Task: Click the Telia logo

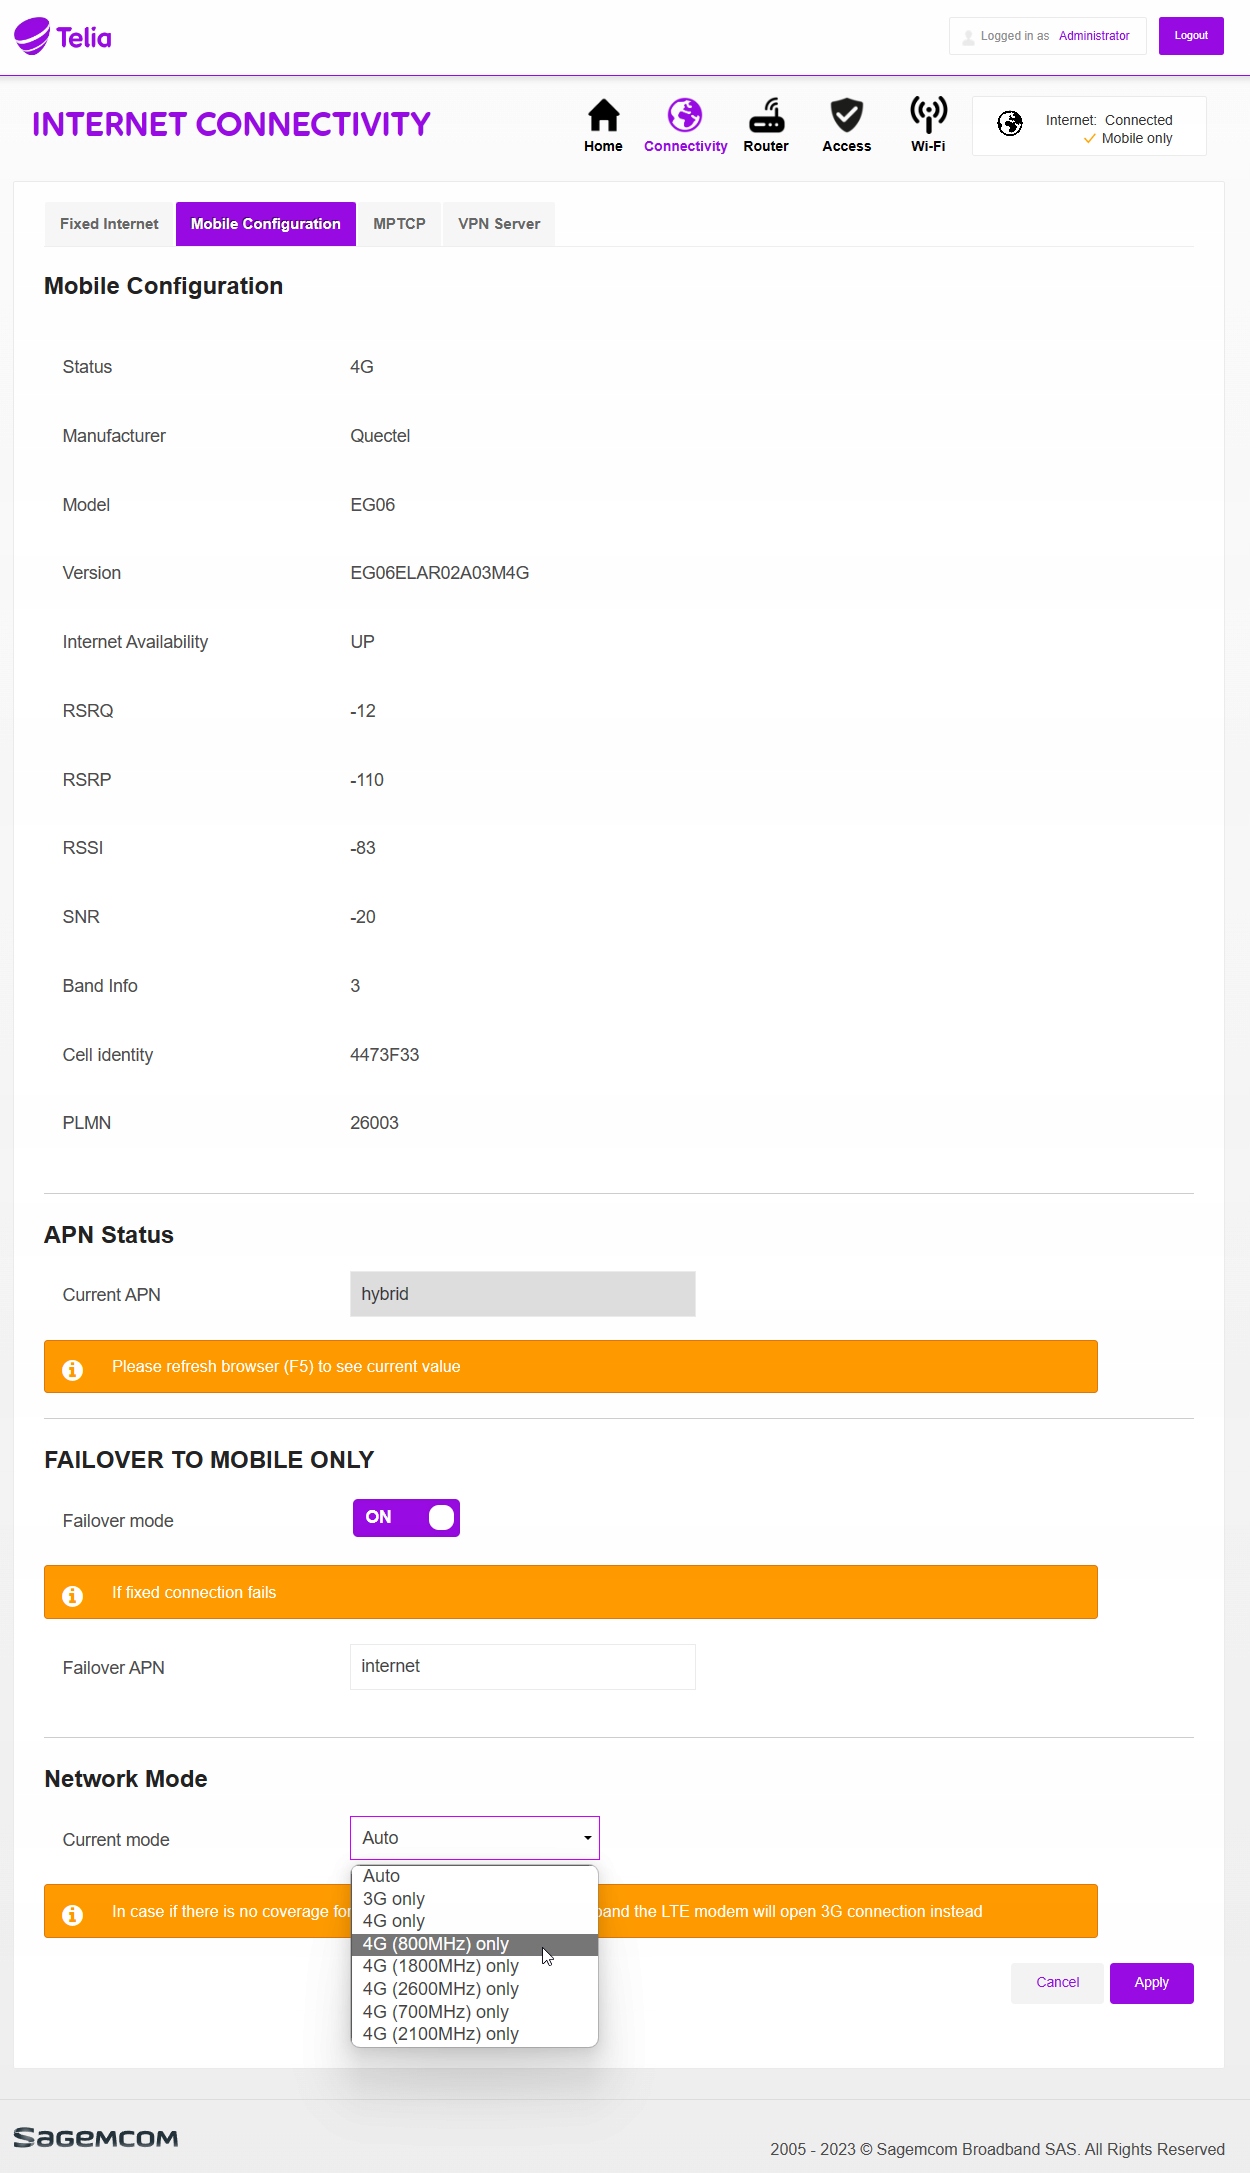Action: 62,37
